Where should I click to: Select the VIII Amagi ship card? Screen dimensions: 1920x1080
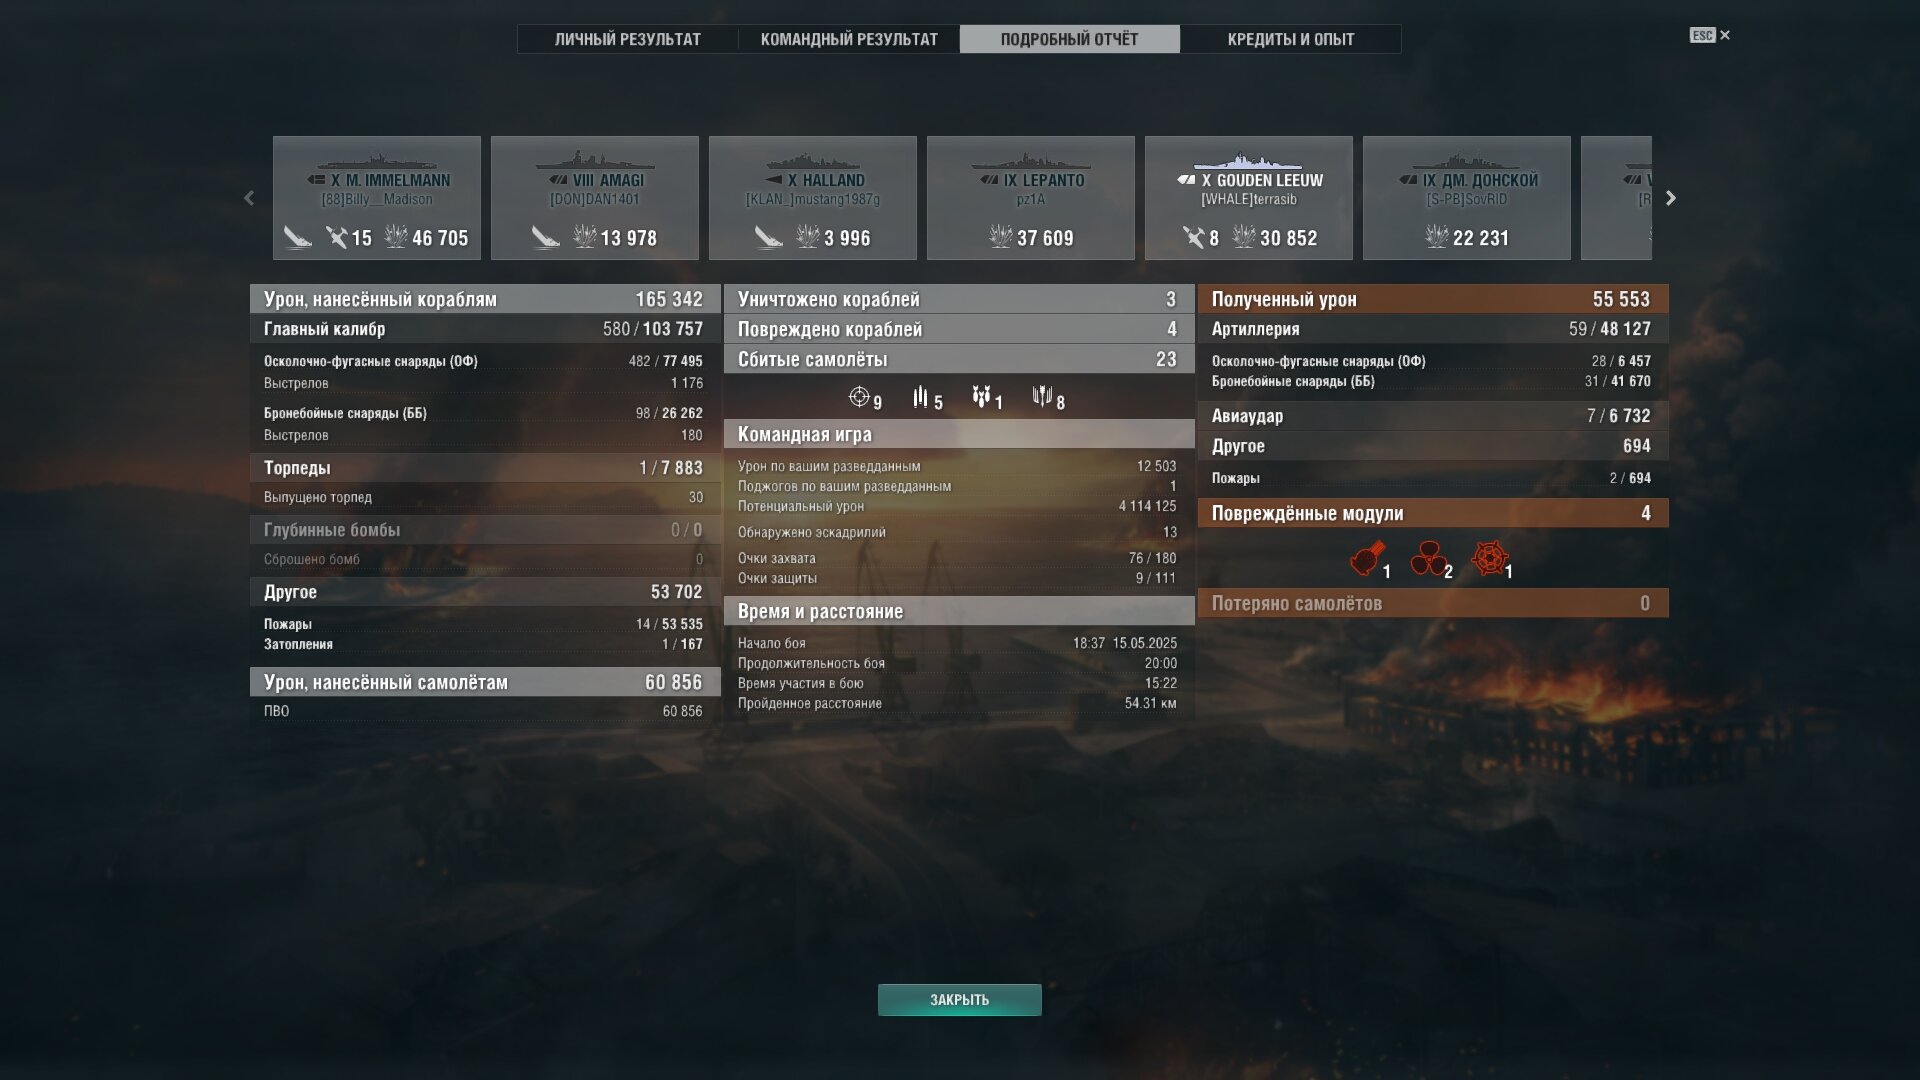(x=595, y=198)
